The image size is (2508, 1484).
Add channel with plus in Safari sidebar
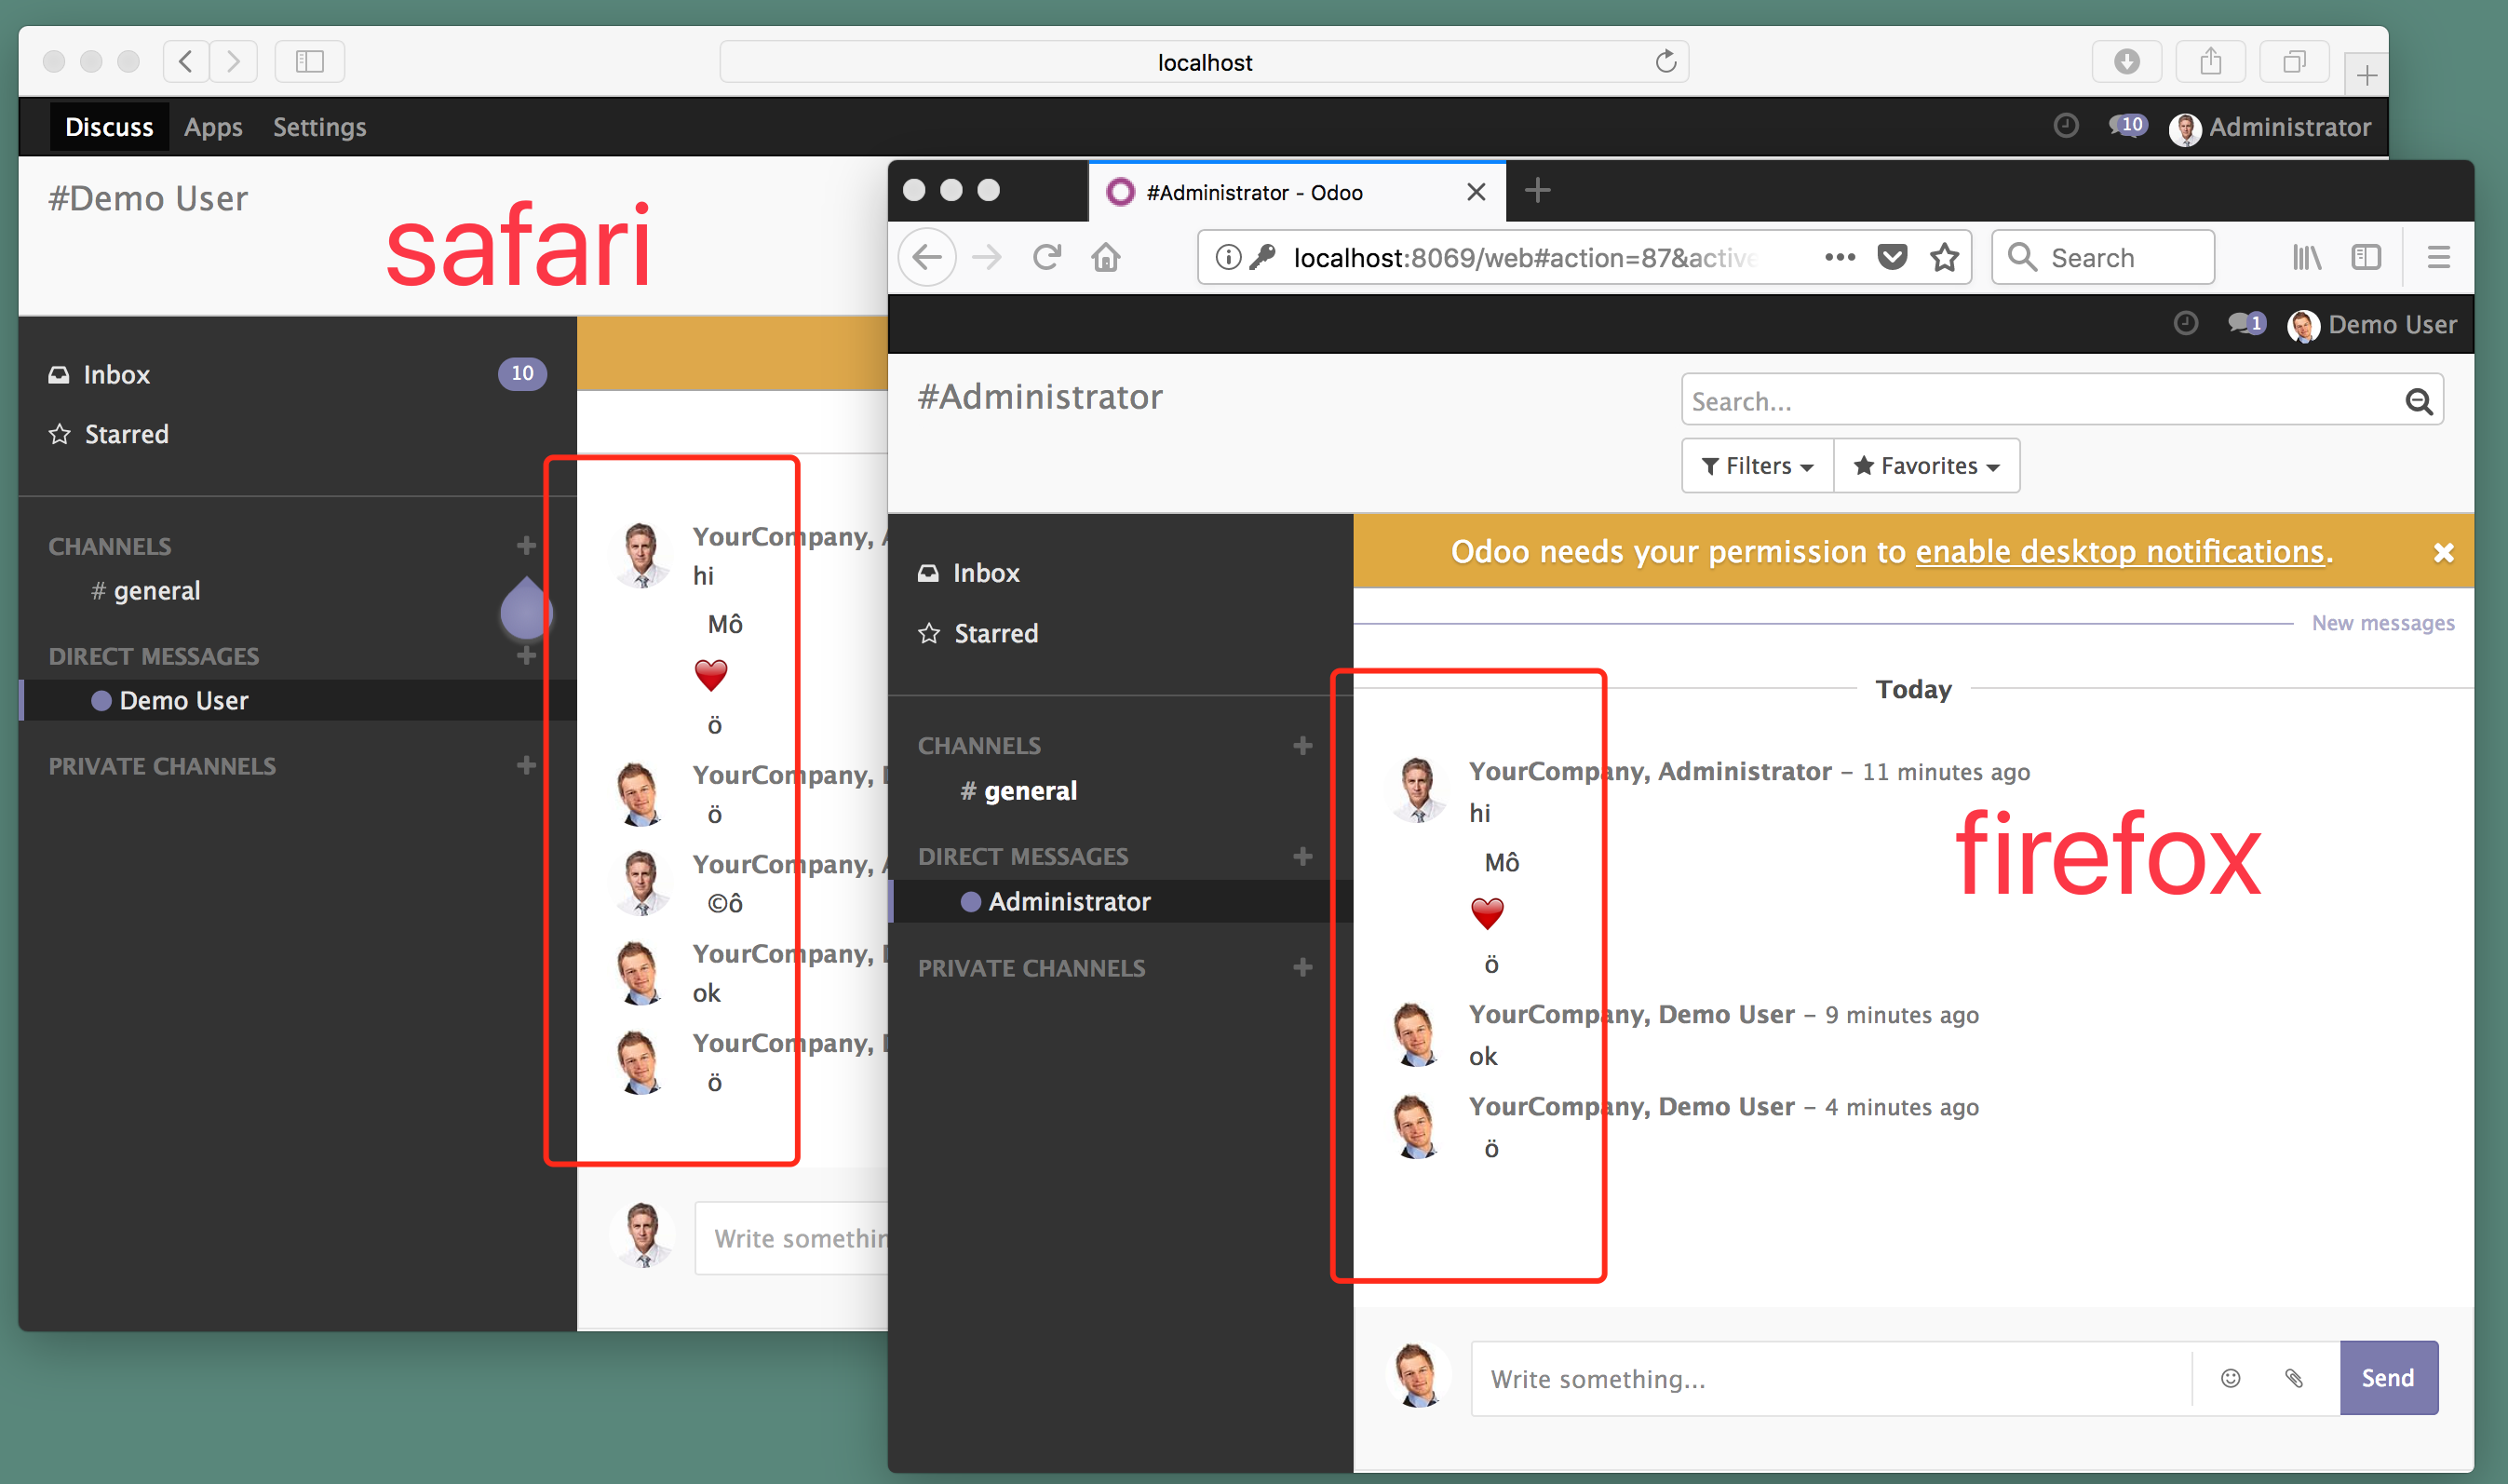pyautogui.click(x=526, y=546)
